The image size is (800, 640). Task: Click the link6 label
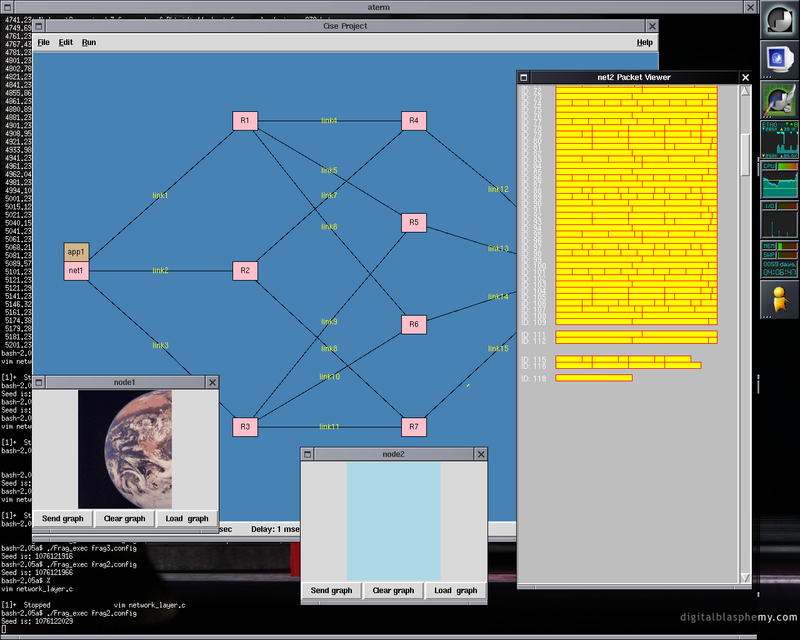pyautogui.click(x=329, y=227)
